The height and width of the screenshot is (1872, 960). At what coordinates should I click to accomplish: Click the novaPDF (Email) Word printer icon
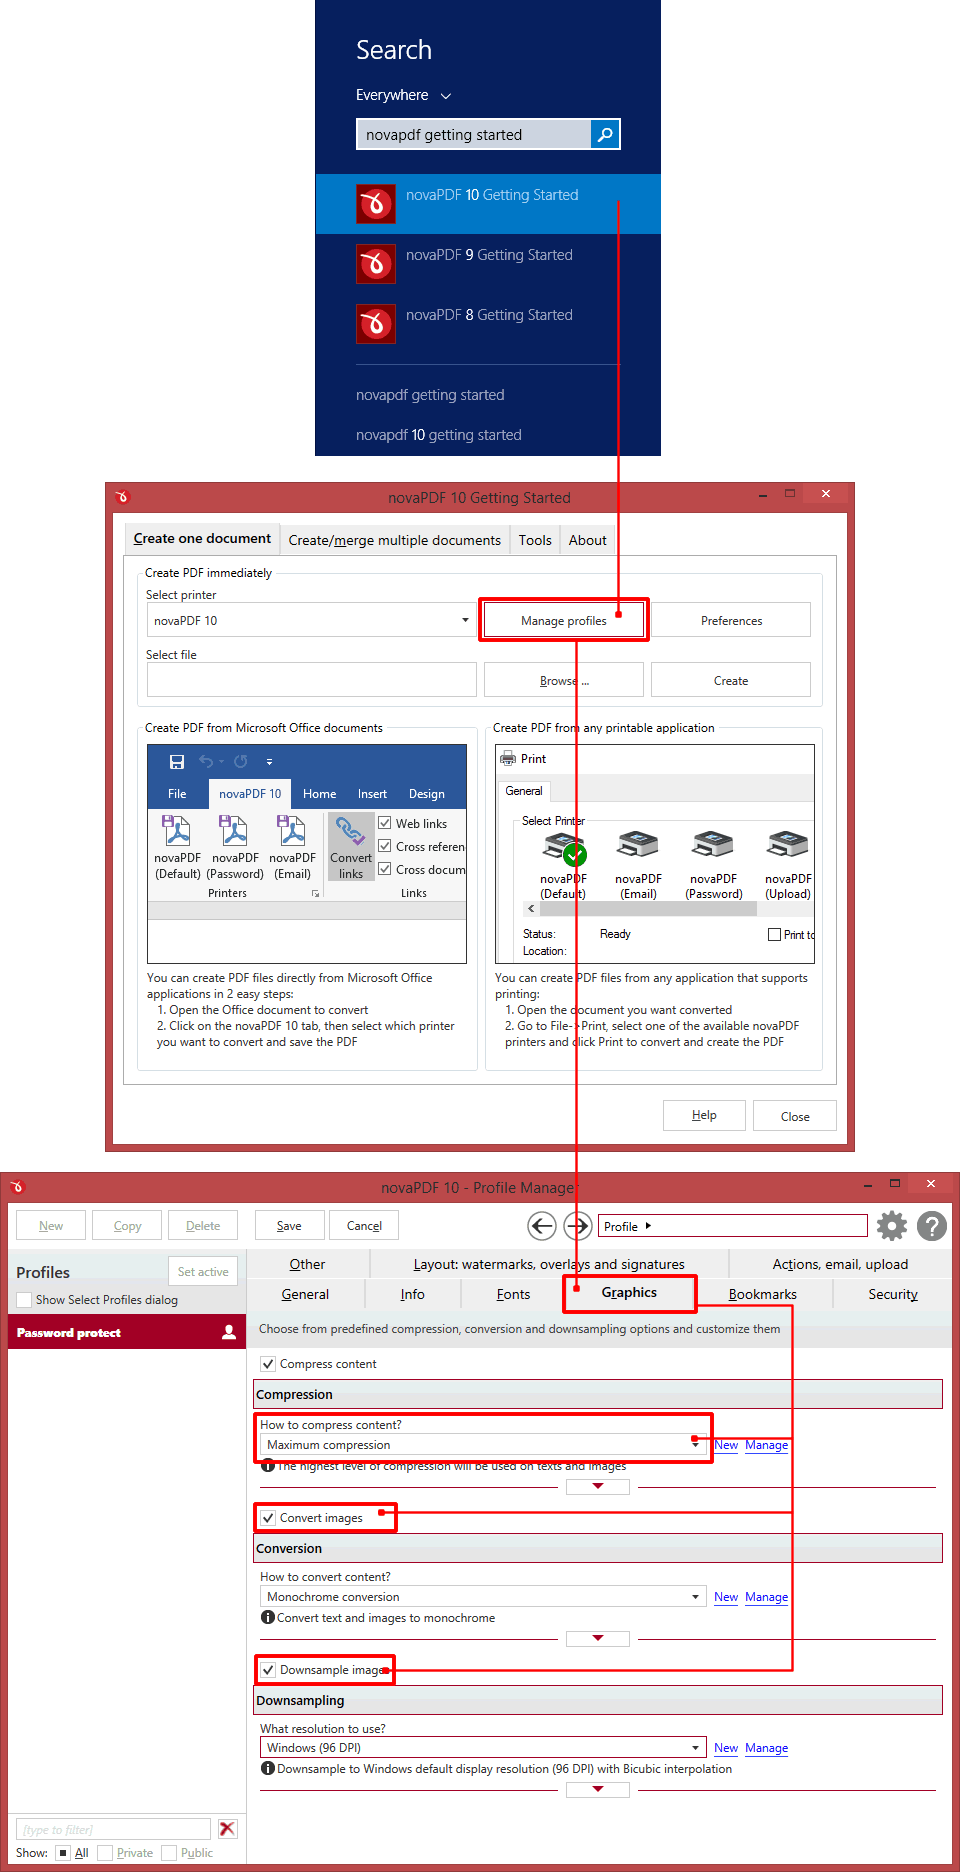292,831
